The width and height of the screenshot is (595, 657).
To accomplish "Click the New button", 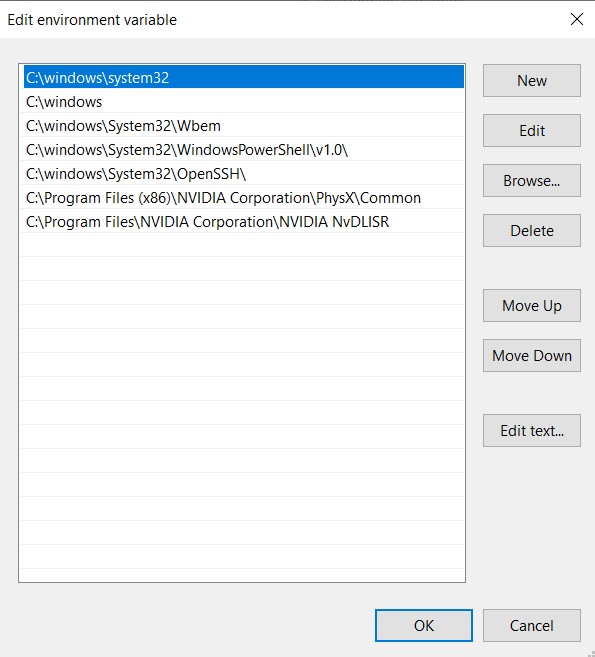I will (532, 80).
